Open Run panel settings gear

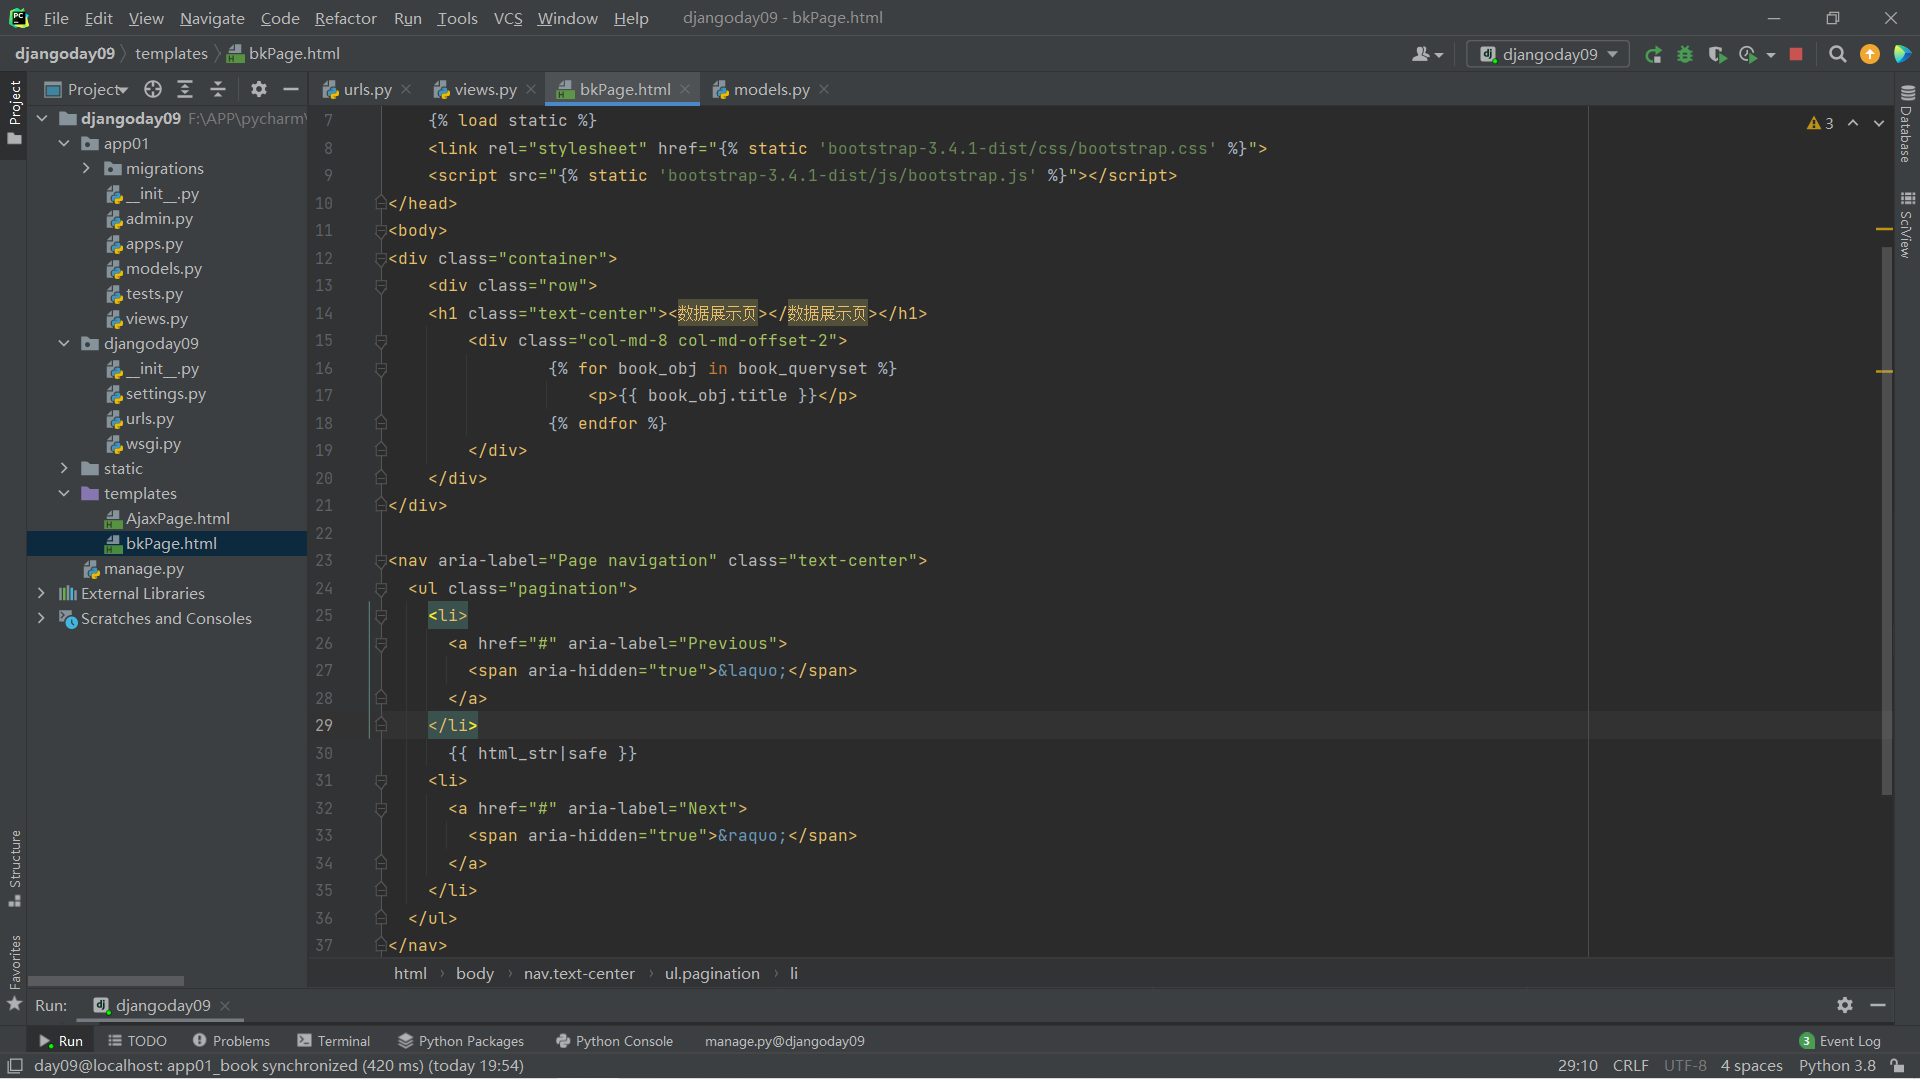click(1845, 1005)
